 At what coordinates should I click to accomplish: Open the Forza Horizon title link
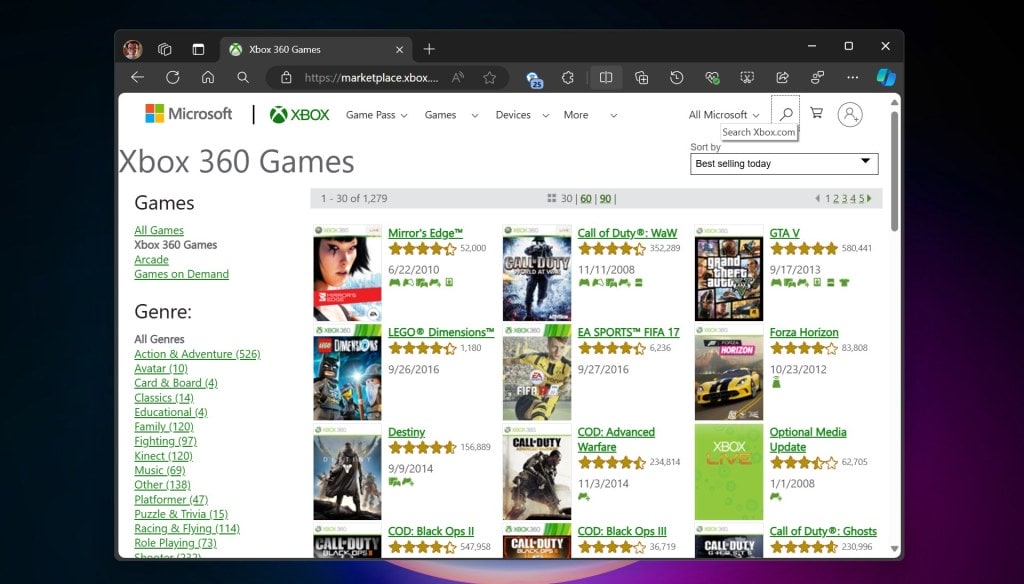pyautogui.click(x=804, y=332)
